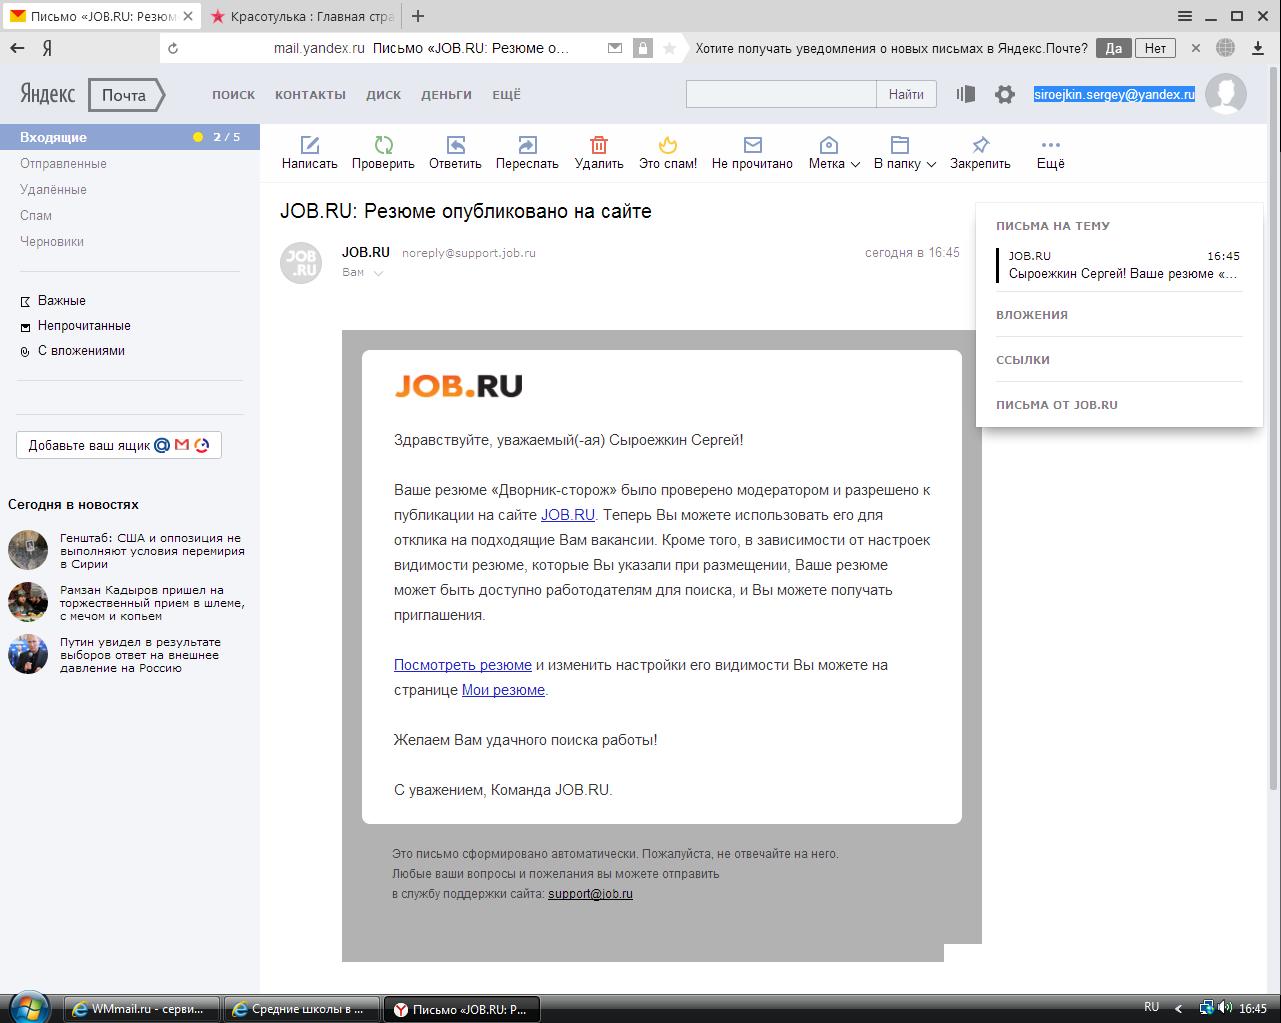The image size is (1281, 1023).
Task: Expand ПИСЬМА ОТ JOB.RU section
Action: (x=1057, y=405)
